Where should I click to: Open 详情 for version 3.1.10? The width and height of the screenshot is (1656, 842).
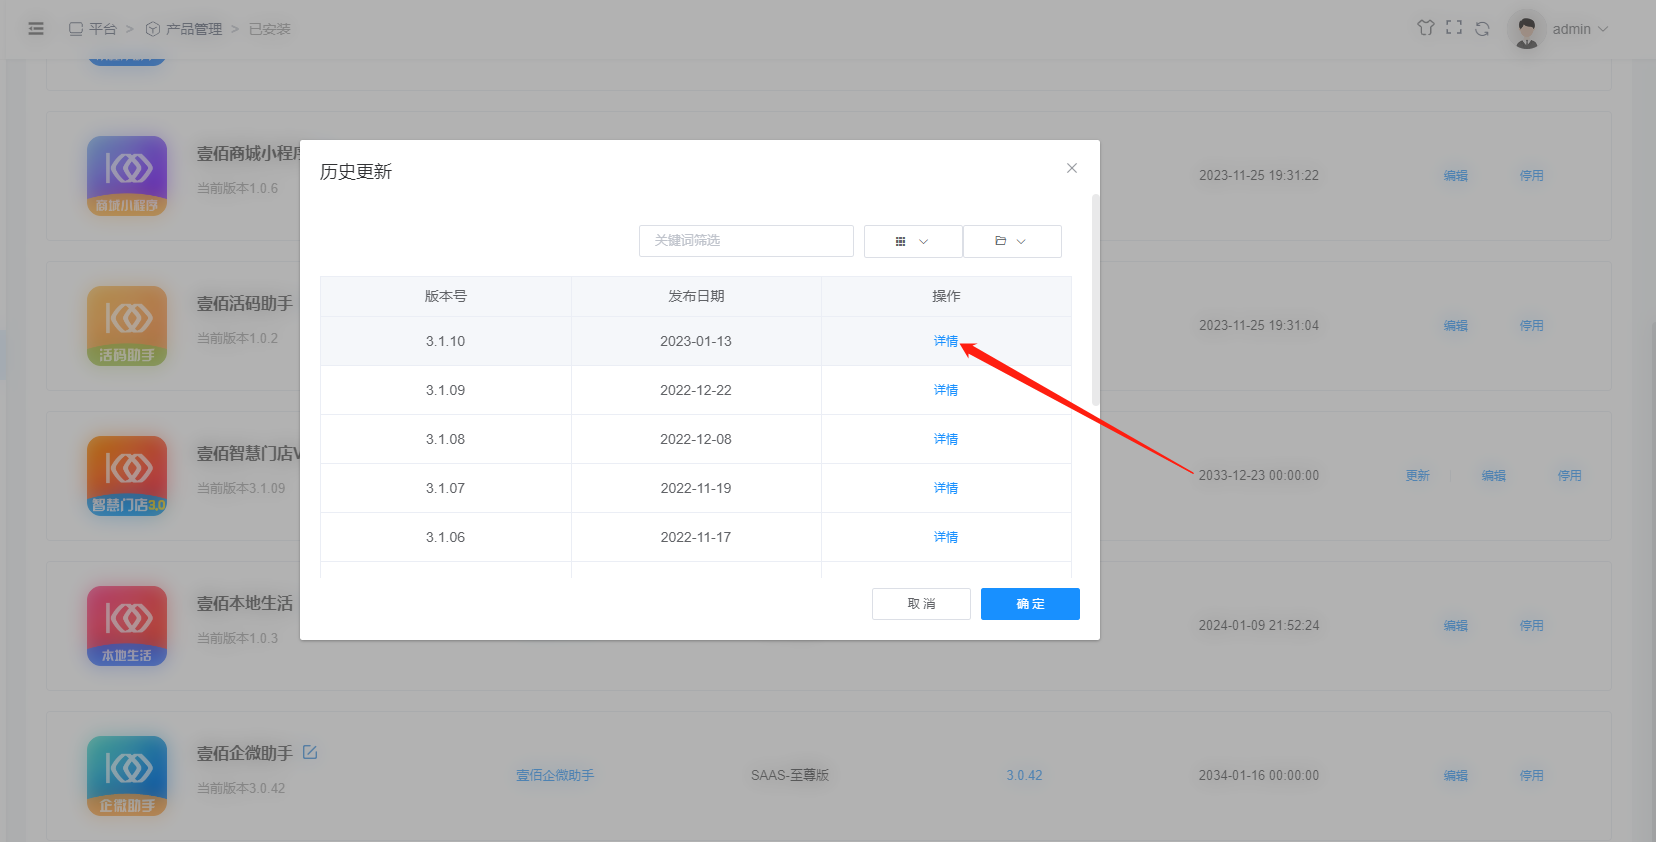946,341
